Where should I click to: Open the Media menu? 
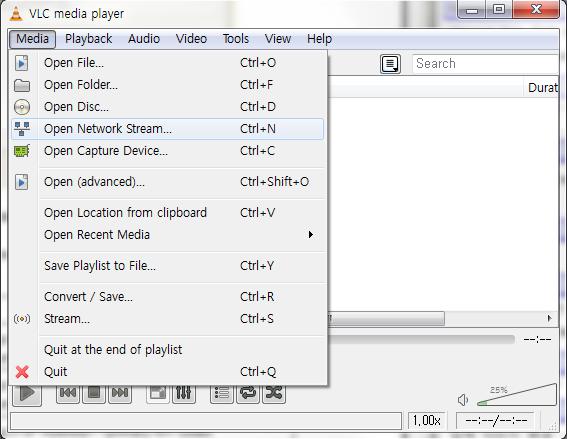(x=32, y=39)
